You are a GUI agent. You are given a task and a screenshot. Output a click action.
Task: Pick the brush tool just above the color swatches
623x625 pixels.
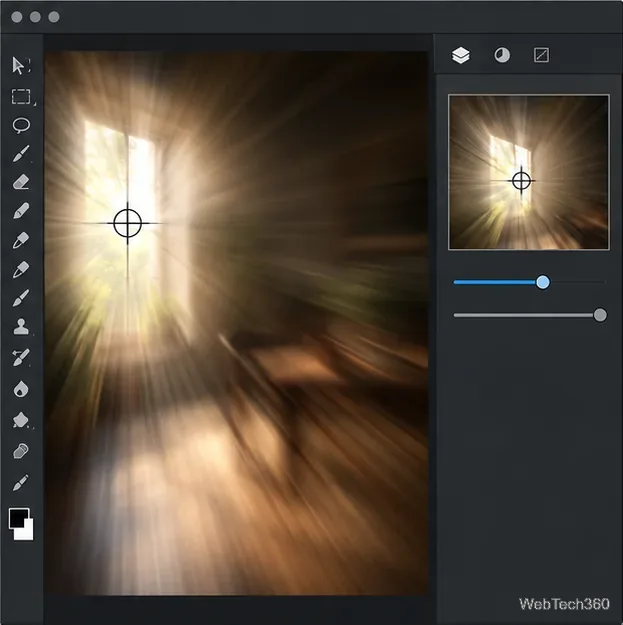(x=21, y=483)
